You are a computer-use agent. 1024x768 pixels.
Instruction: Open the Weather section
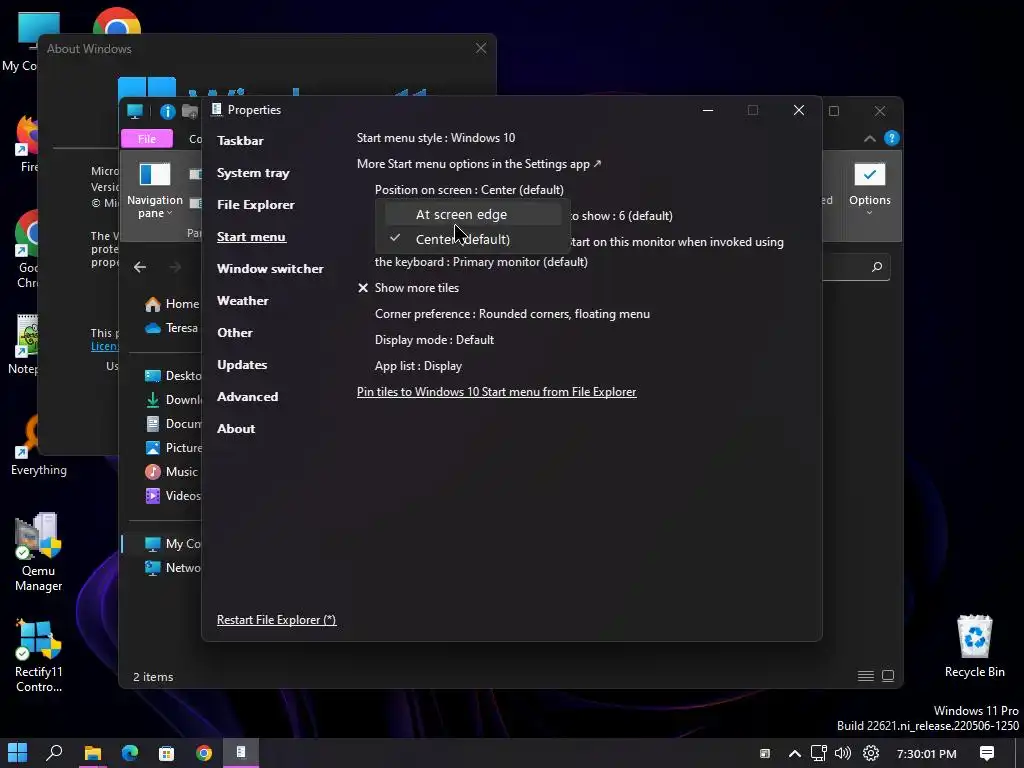[242, 300]
